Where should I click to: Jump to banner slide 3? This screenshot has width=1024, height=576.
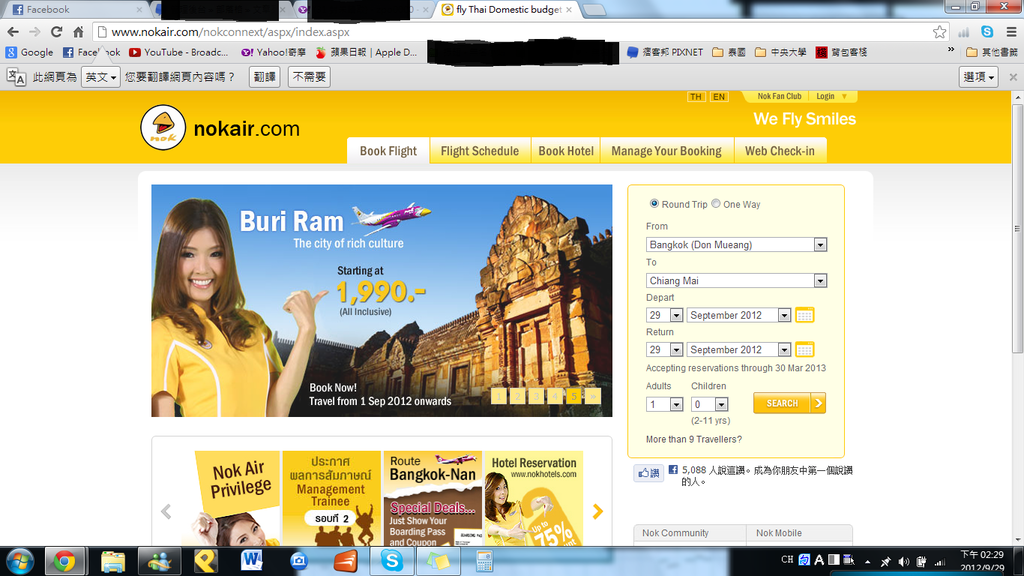click(536, 396)
